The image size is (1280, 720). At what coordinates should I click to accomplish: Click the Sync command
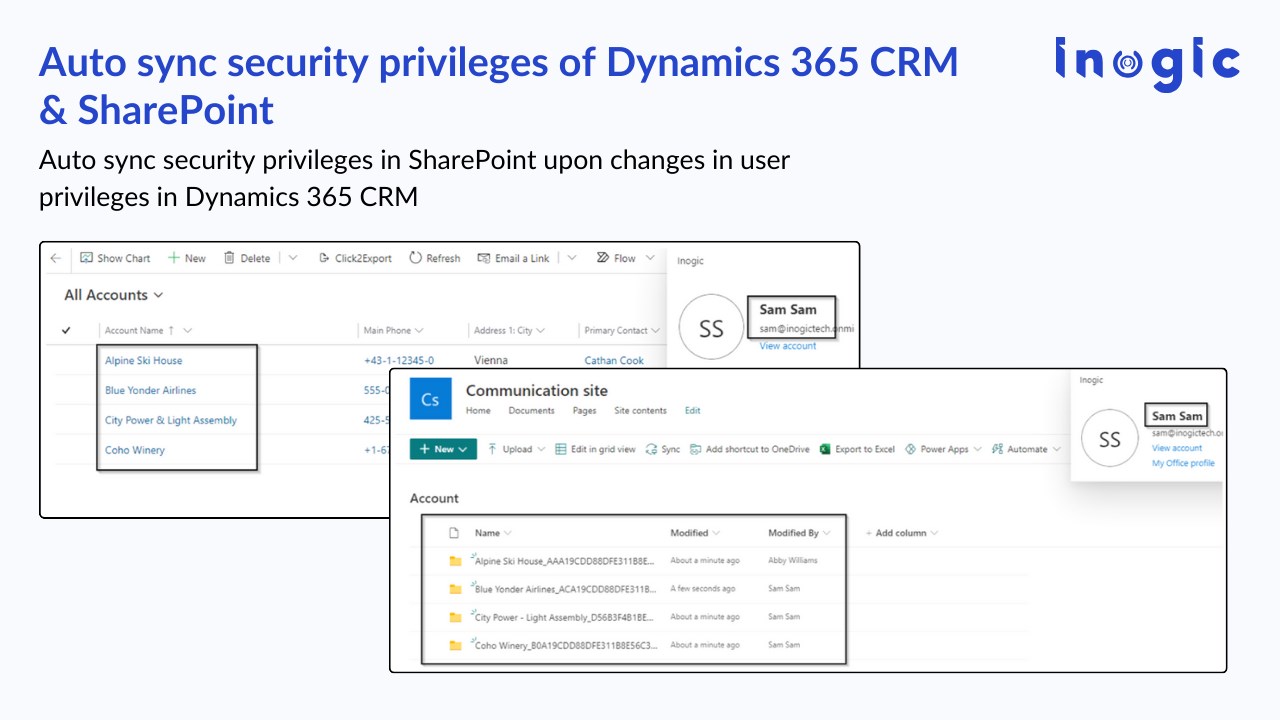pos(664,449)
